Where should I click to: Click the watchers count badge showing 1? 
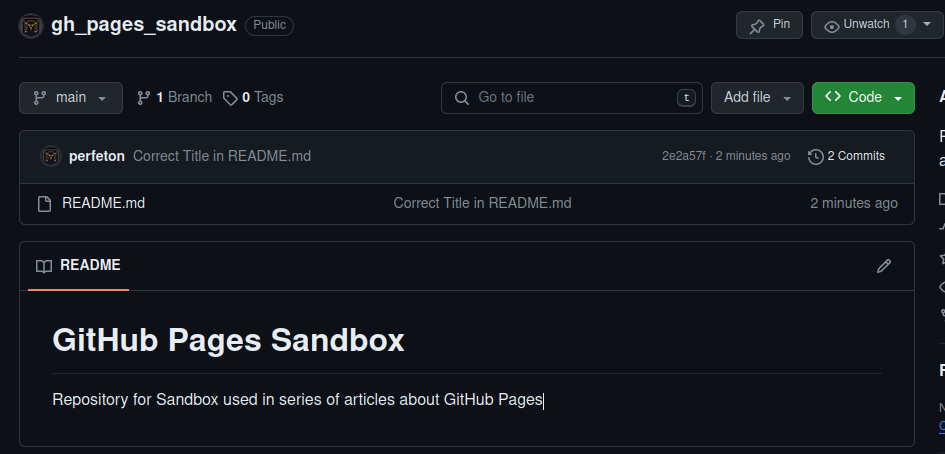905,25
